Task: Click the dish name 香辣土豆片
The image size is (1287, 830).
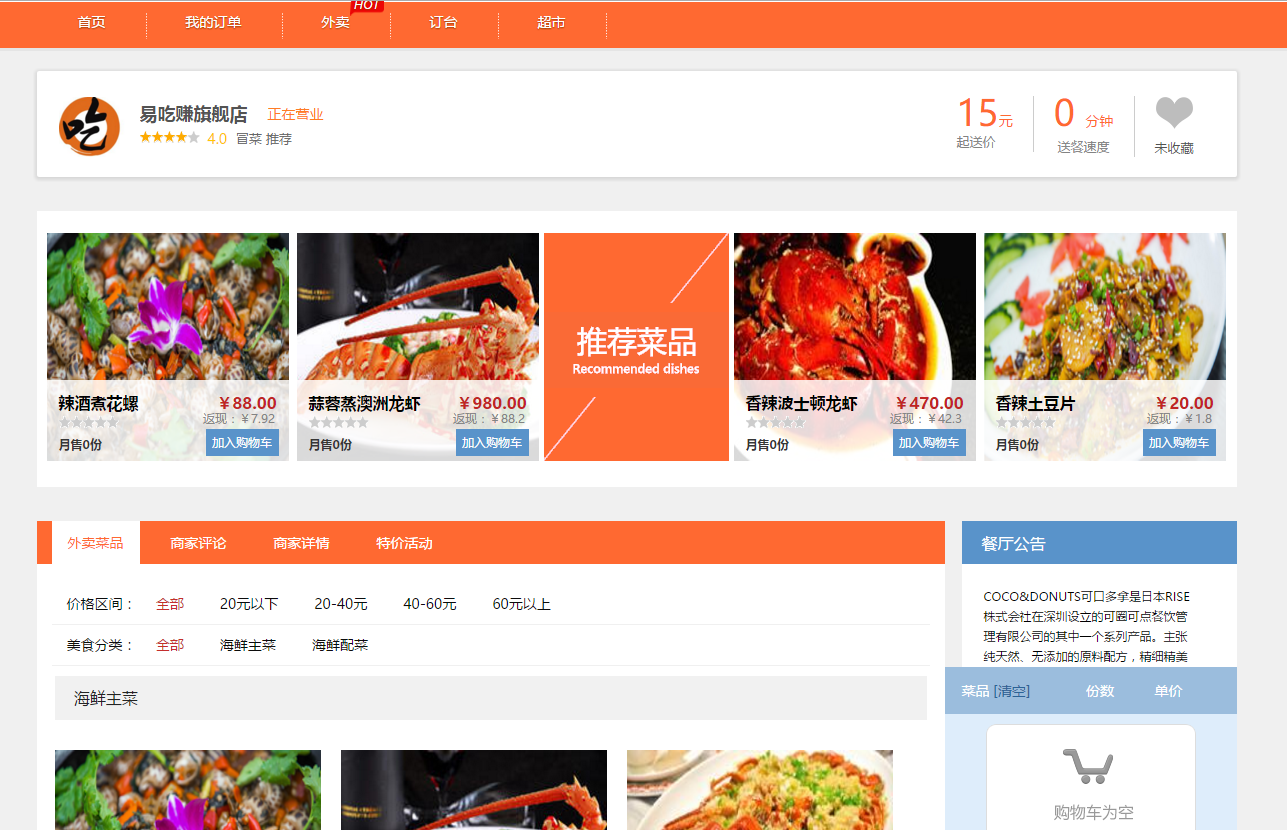Action: (1035, 404)
